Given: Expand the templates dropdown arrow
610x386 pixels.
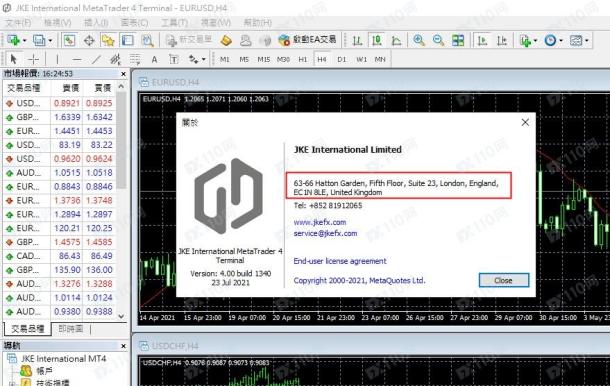Looking at the screenshot, I should (587, 40).
